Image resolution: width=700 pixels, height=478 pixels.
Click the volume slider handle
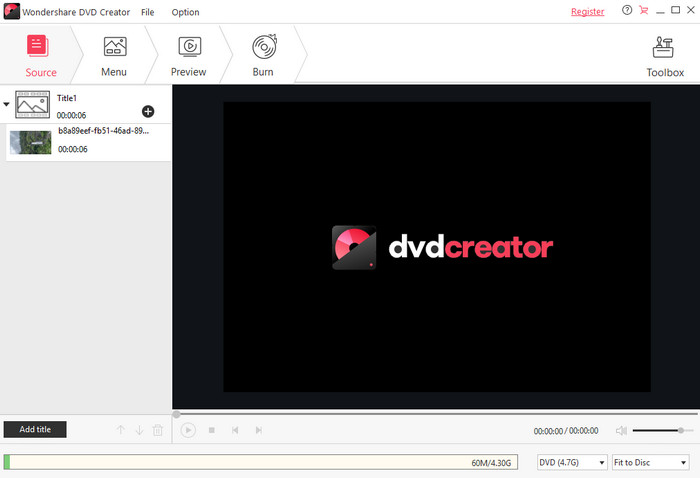[x=681, y=431]
